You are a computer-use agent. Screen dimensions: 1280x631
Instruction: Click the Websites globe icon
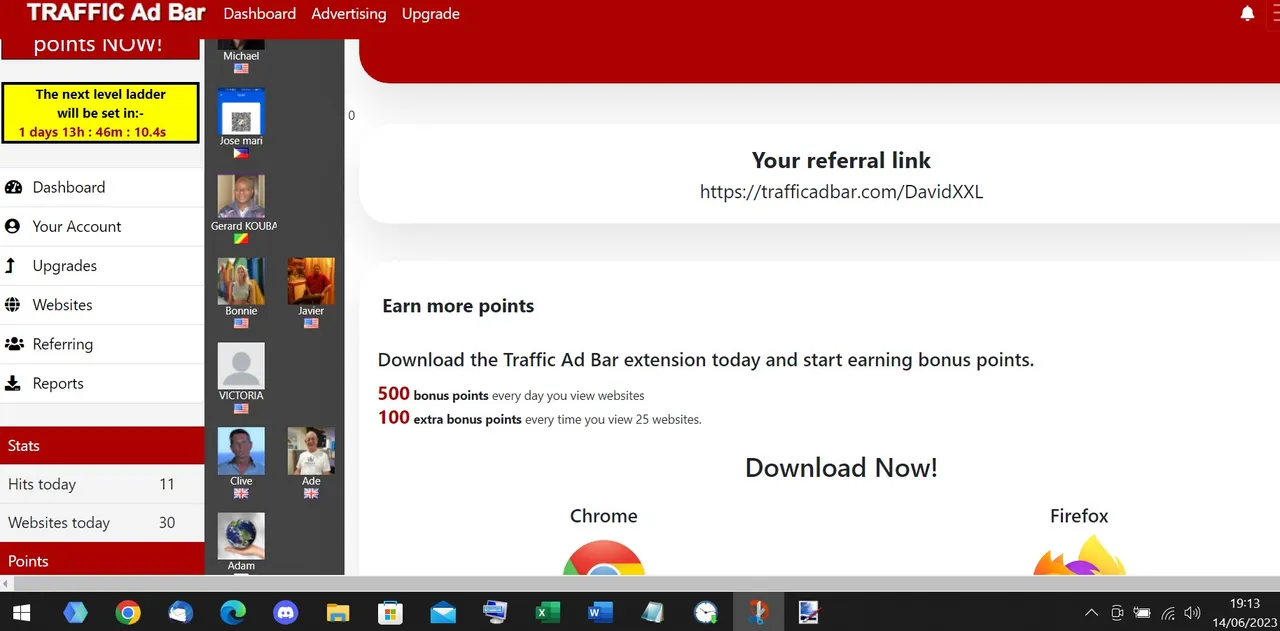pyautogui.click(x=13, y=305)
